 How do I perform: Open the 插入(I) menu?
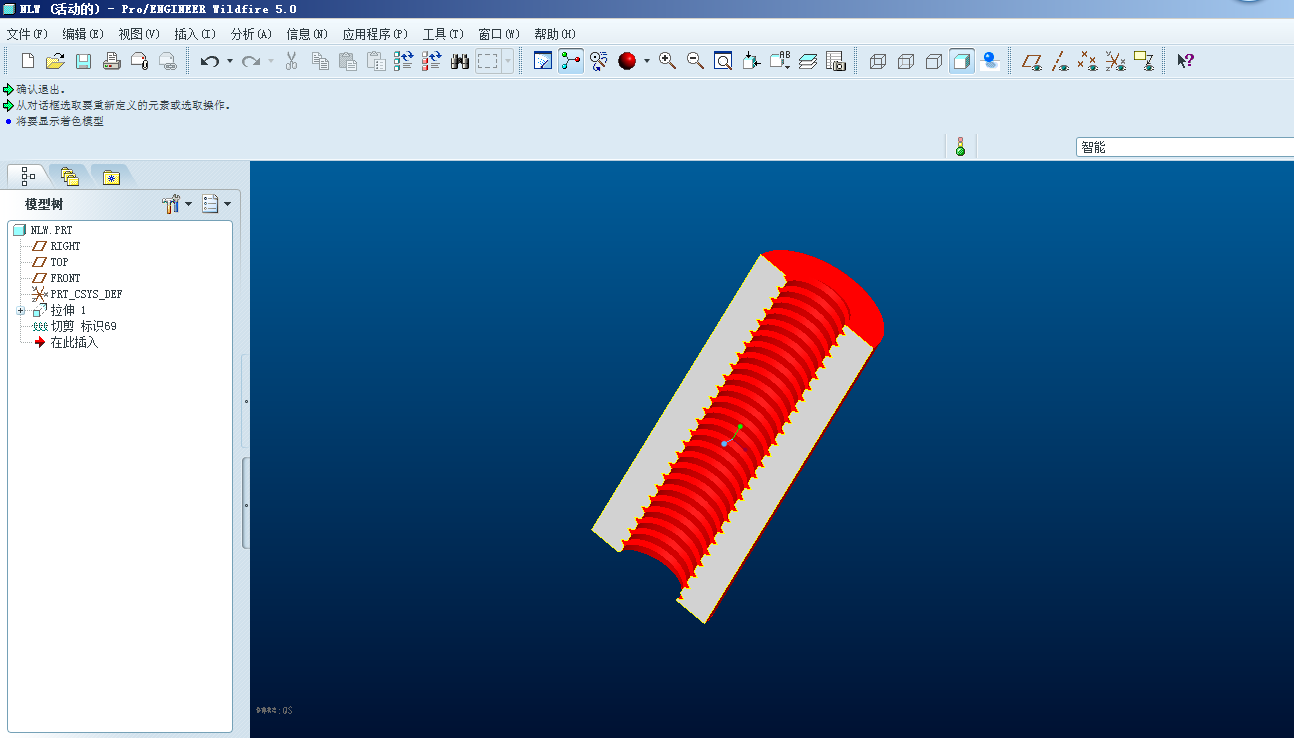194,34
